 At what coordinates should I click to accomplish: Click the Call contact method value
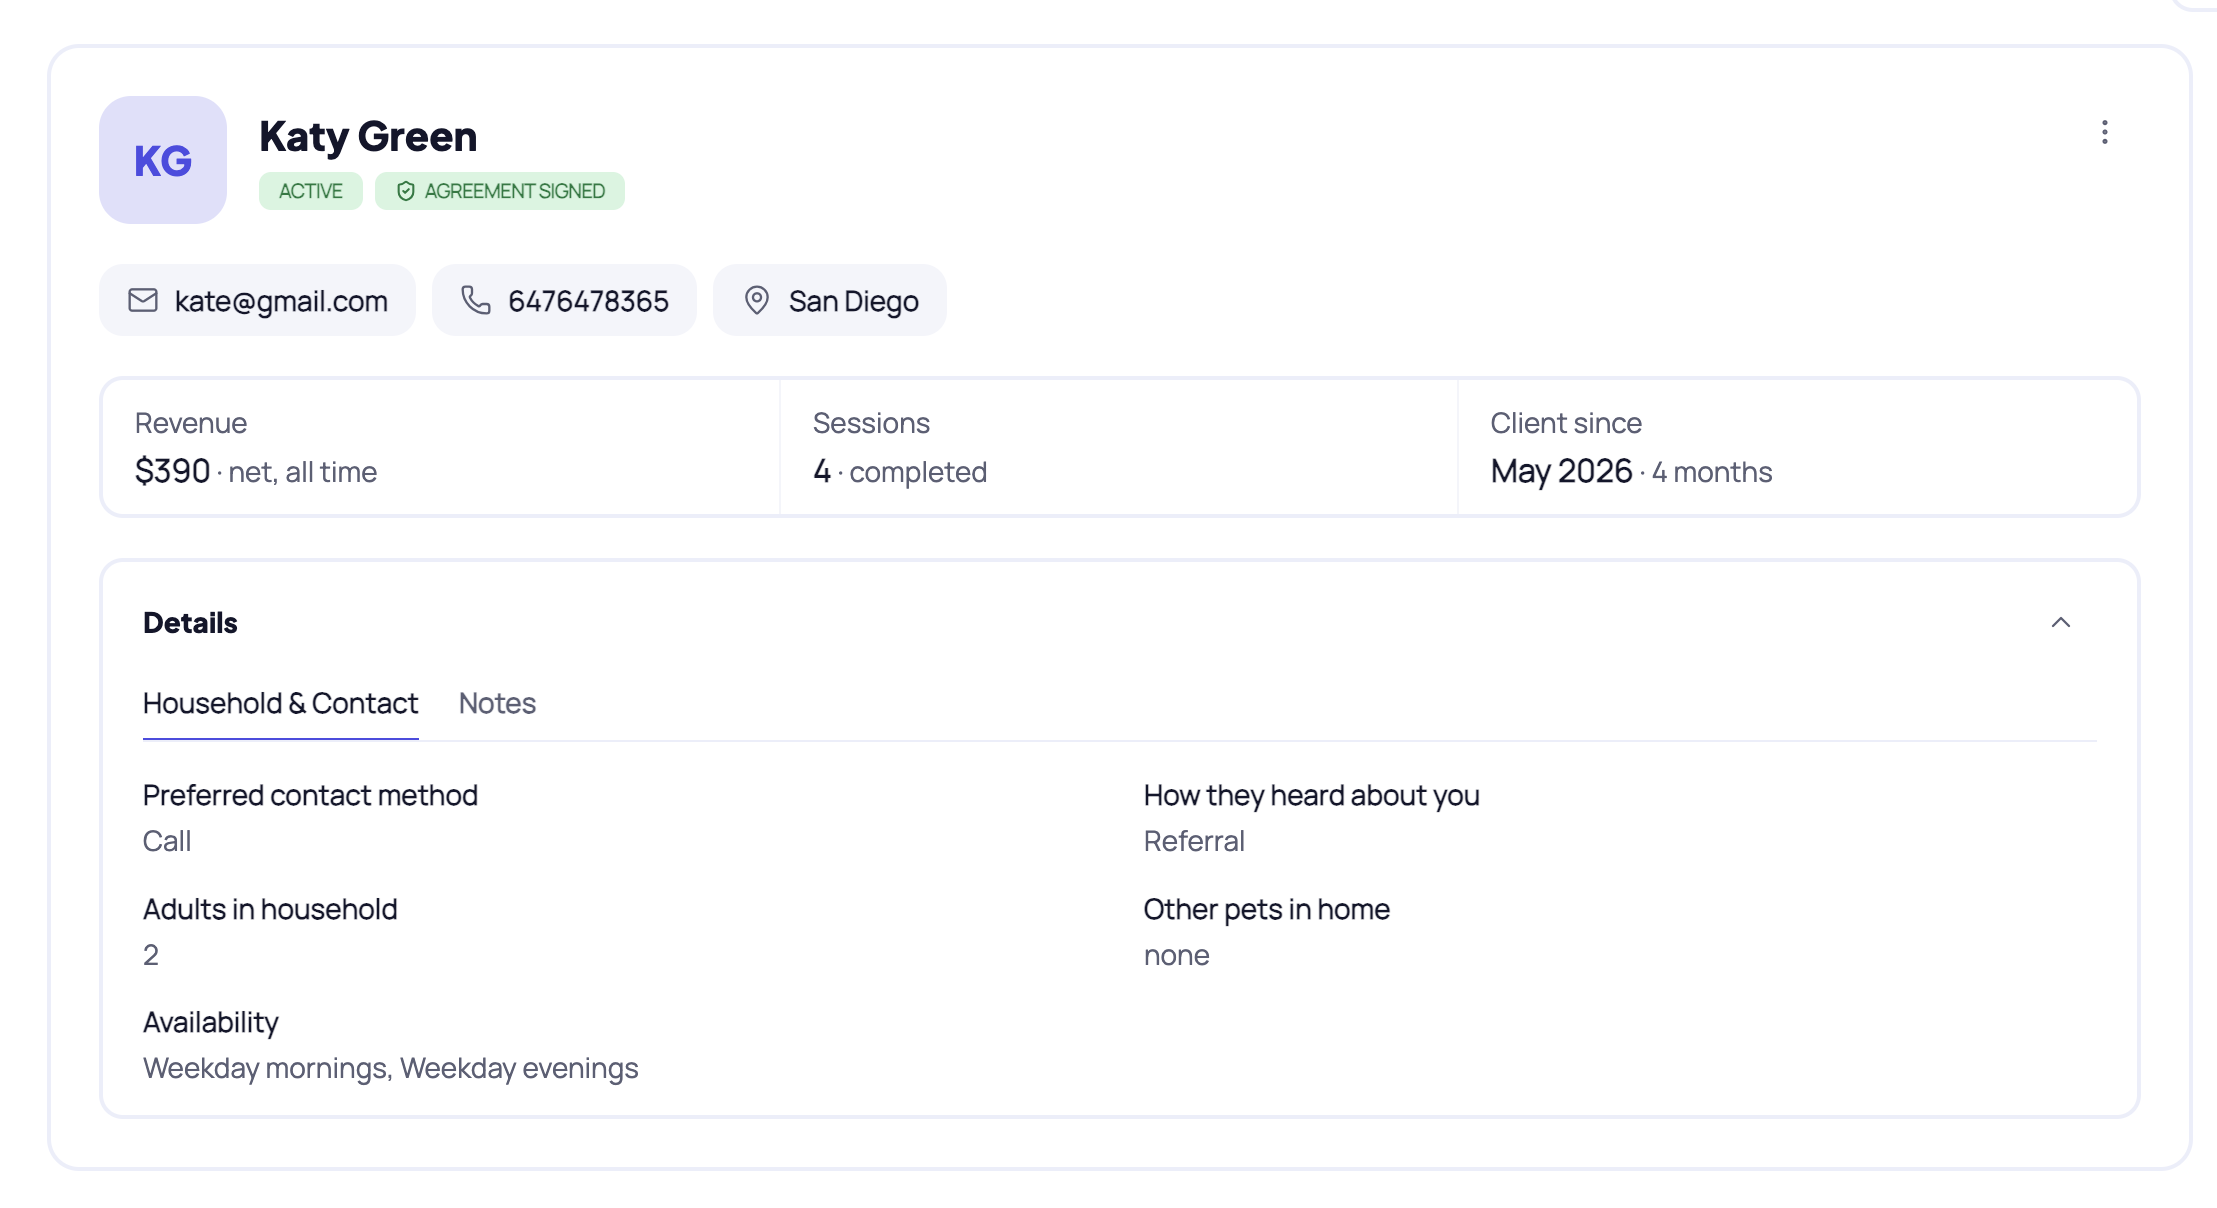point(167,841)
